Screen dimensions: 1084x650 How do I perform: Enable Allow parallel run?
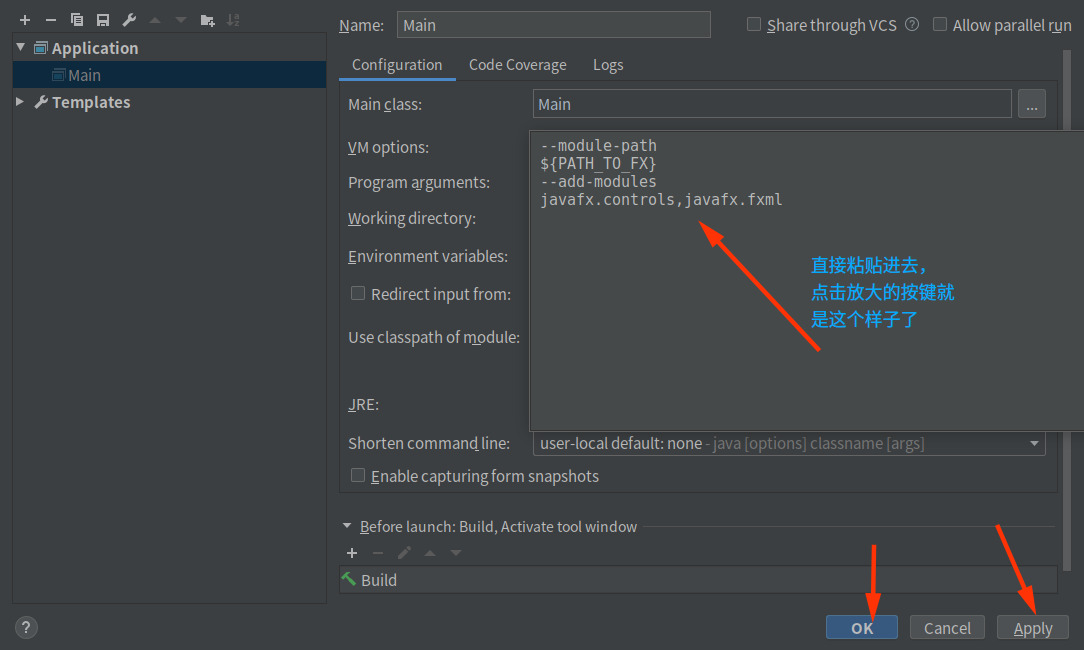939,24
